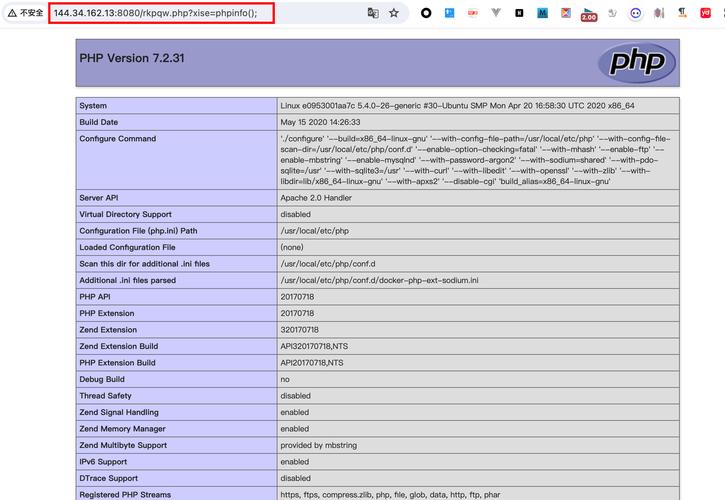Click the docker-php-ext-sodium.ini path value

[379, 280]
